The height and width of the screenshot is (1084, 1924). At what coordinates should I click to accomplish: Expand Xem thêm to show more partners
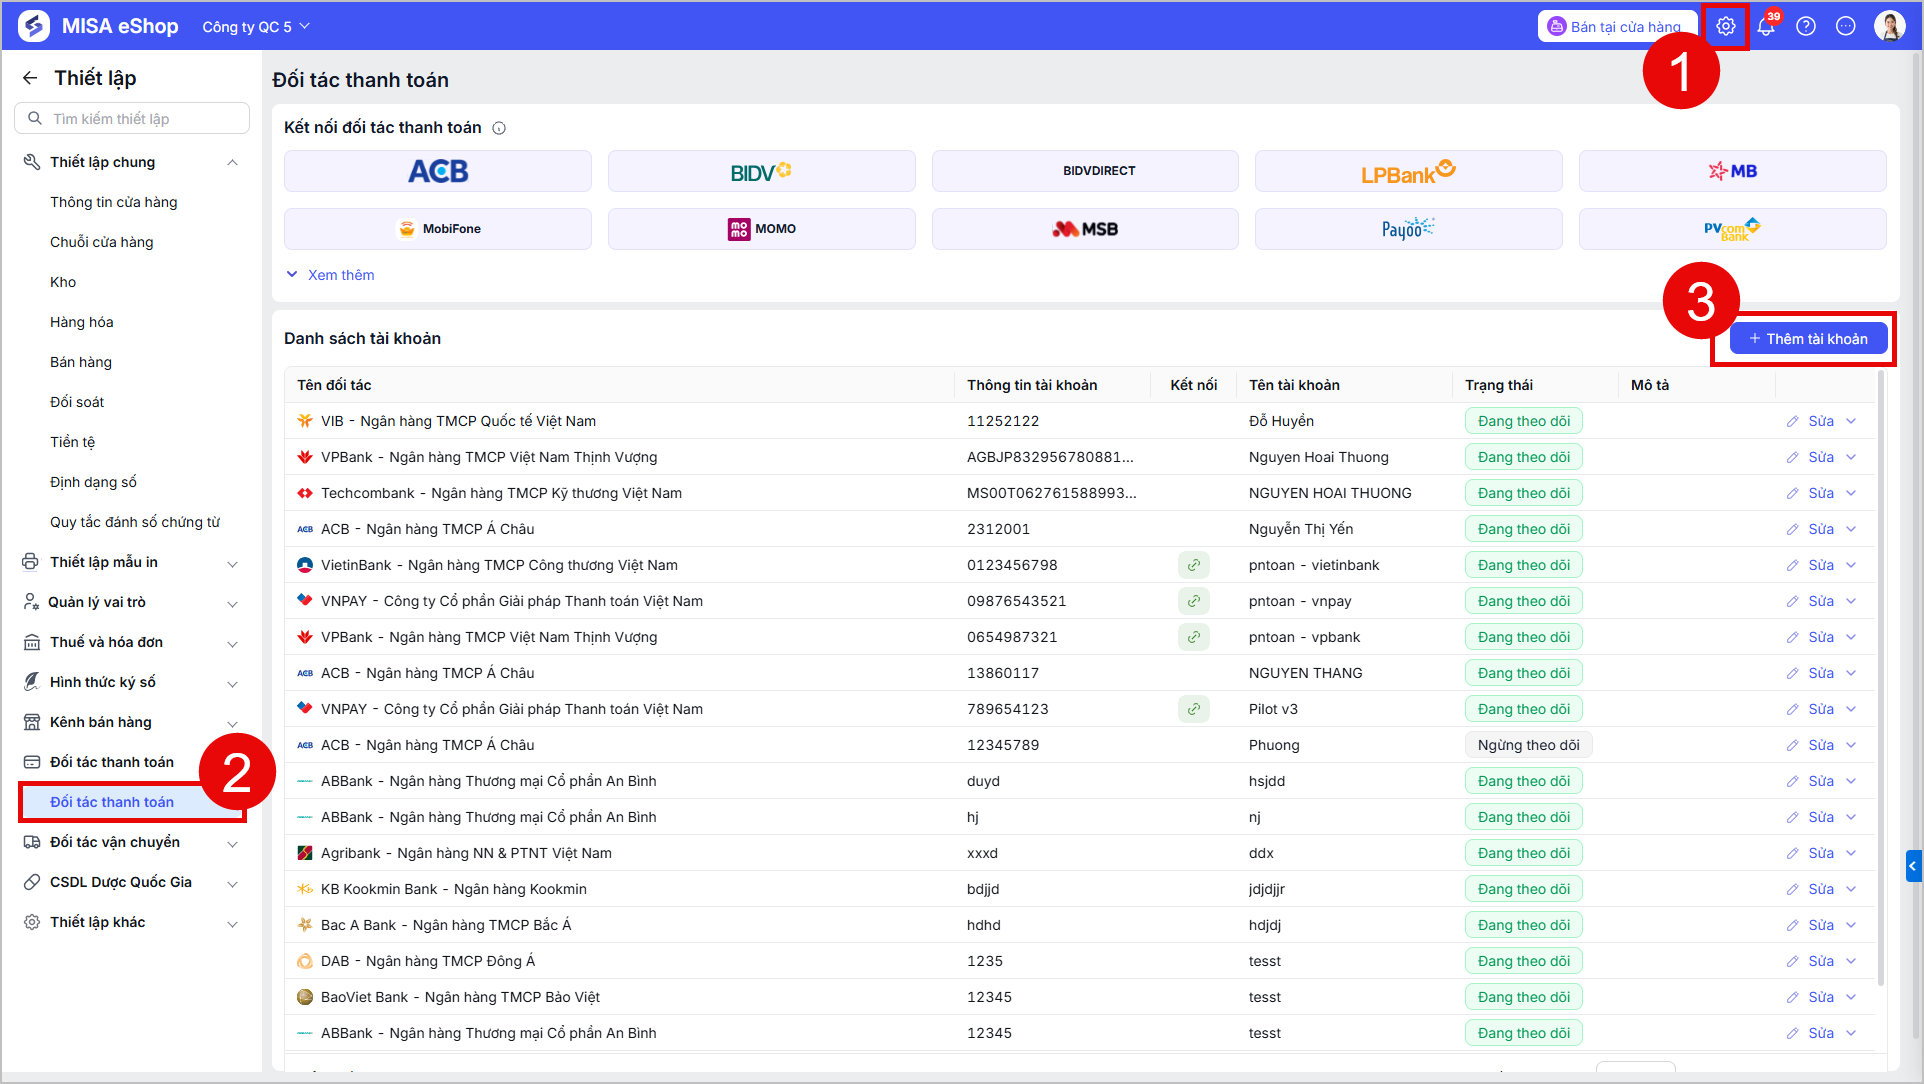[331, 275]
